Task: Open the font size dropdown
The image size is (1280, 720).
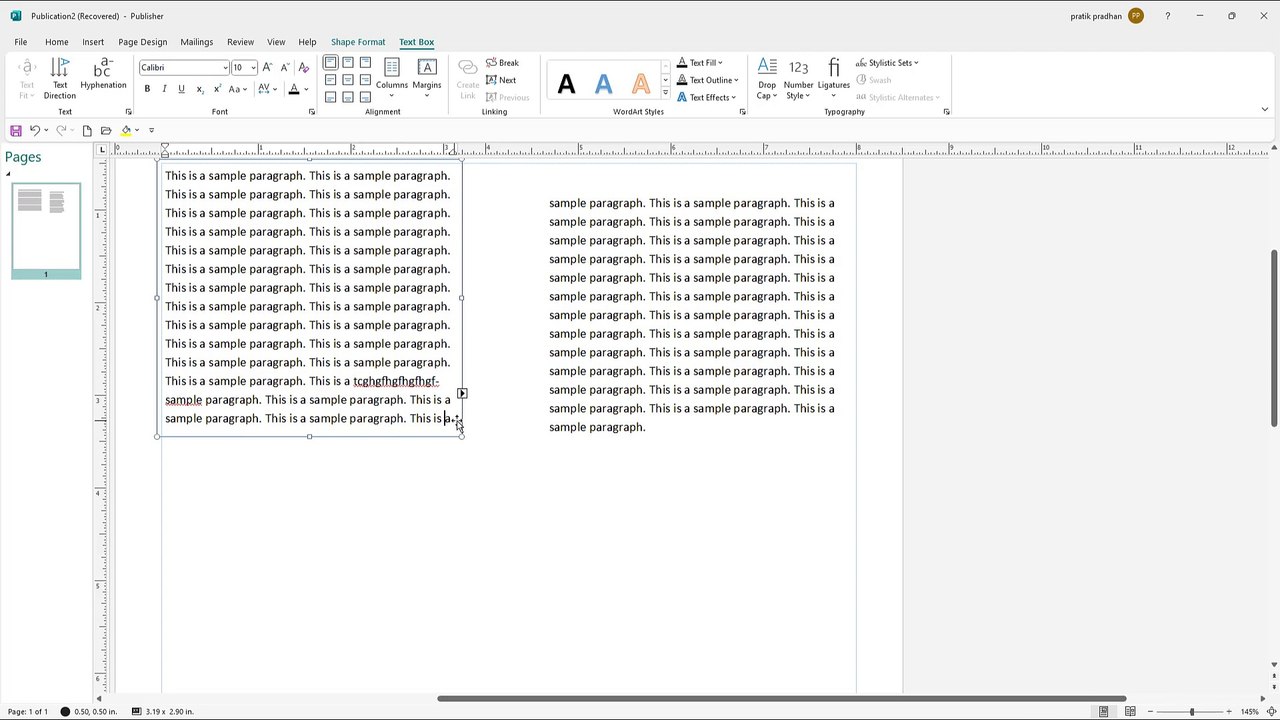Action: pyautogui.click(x=253, y=67)
